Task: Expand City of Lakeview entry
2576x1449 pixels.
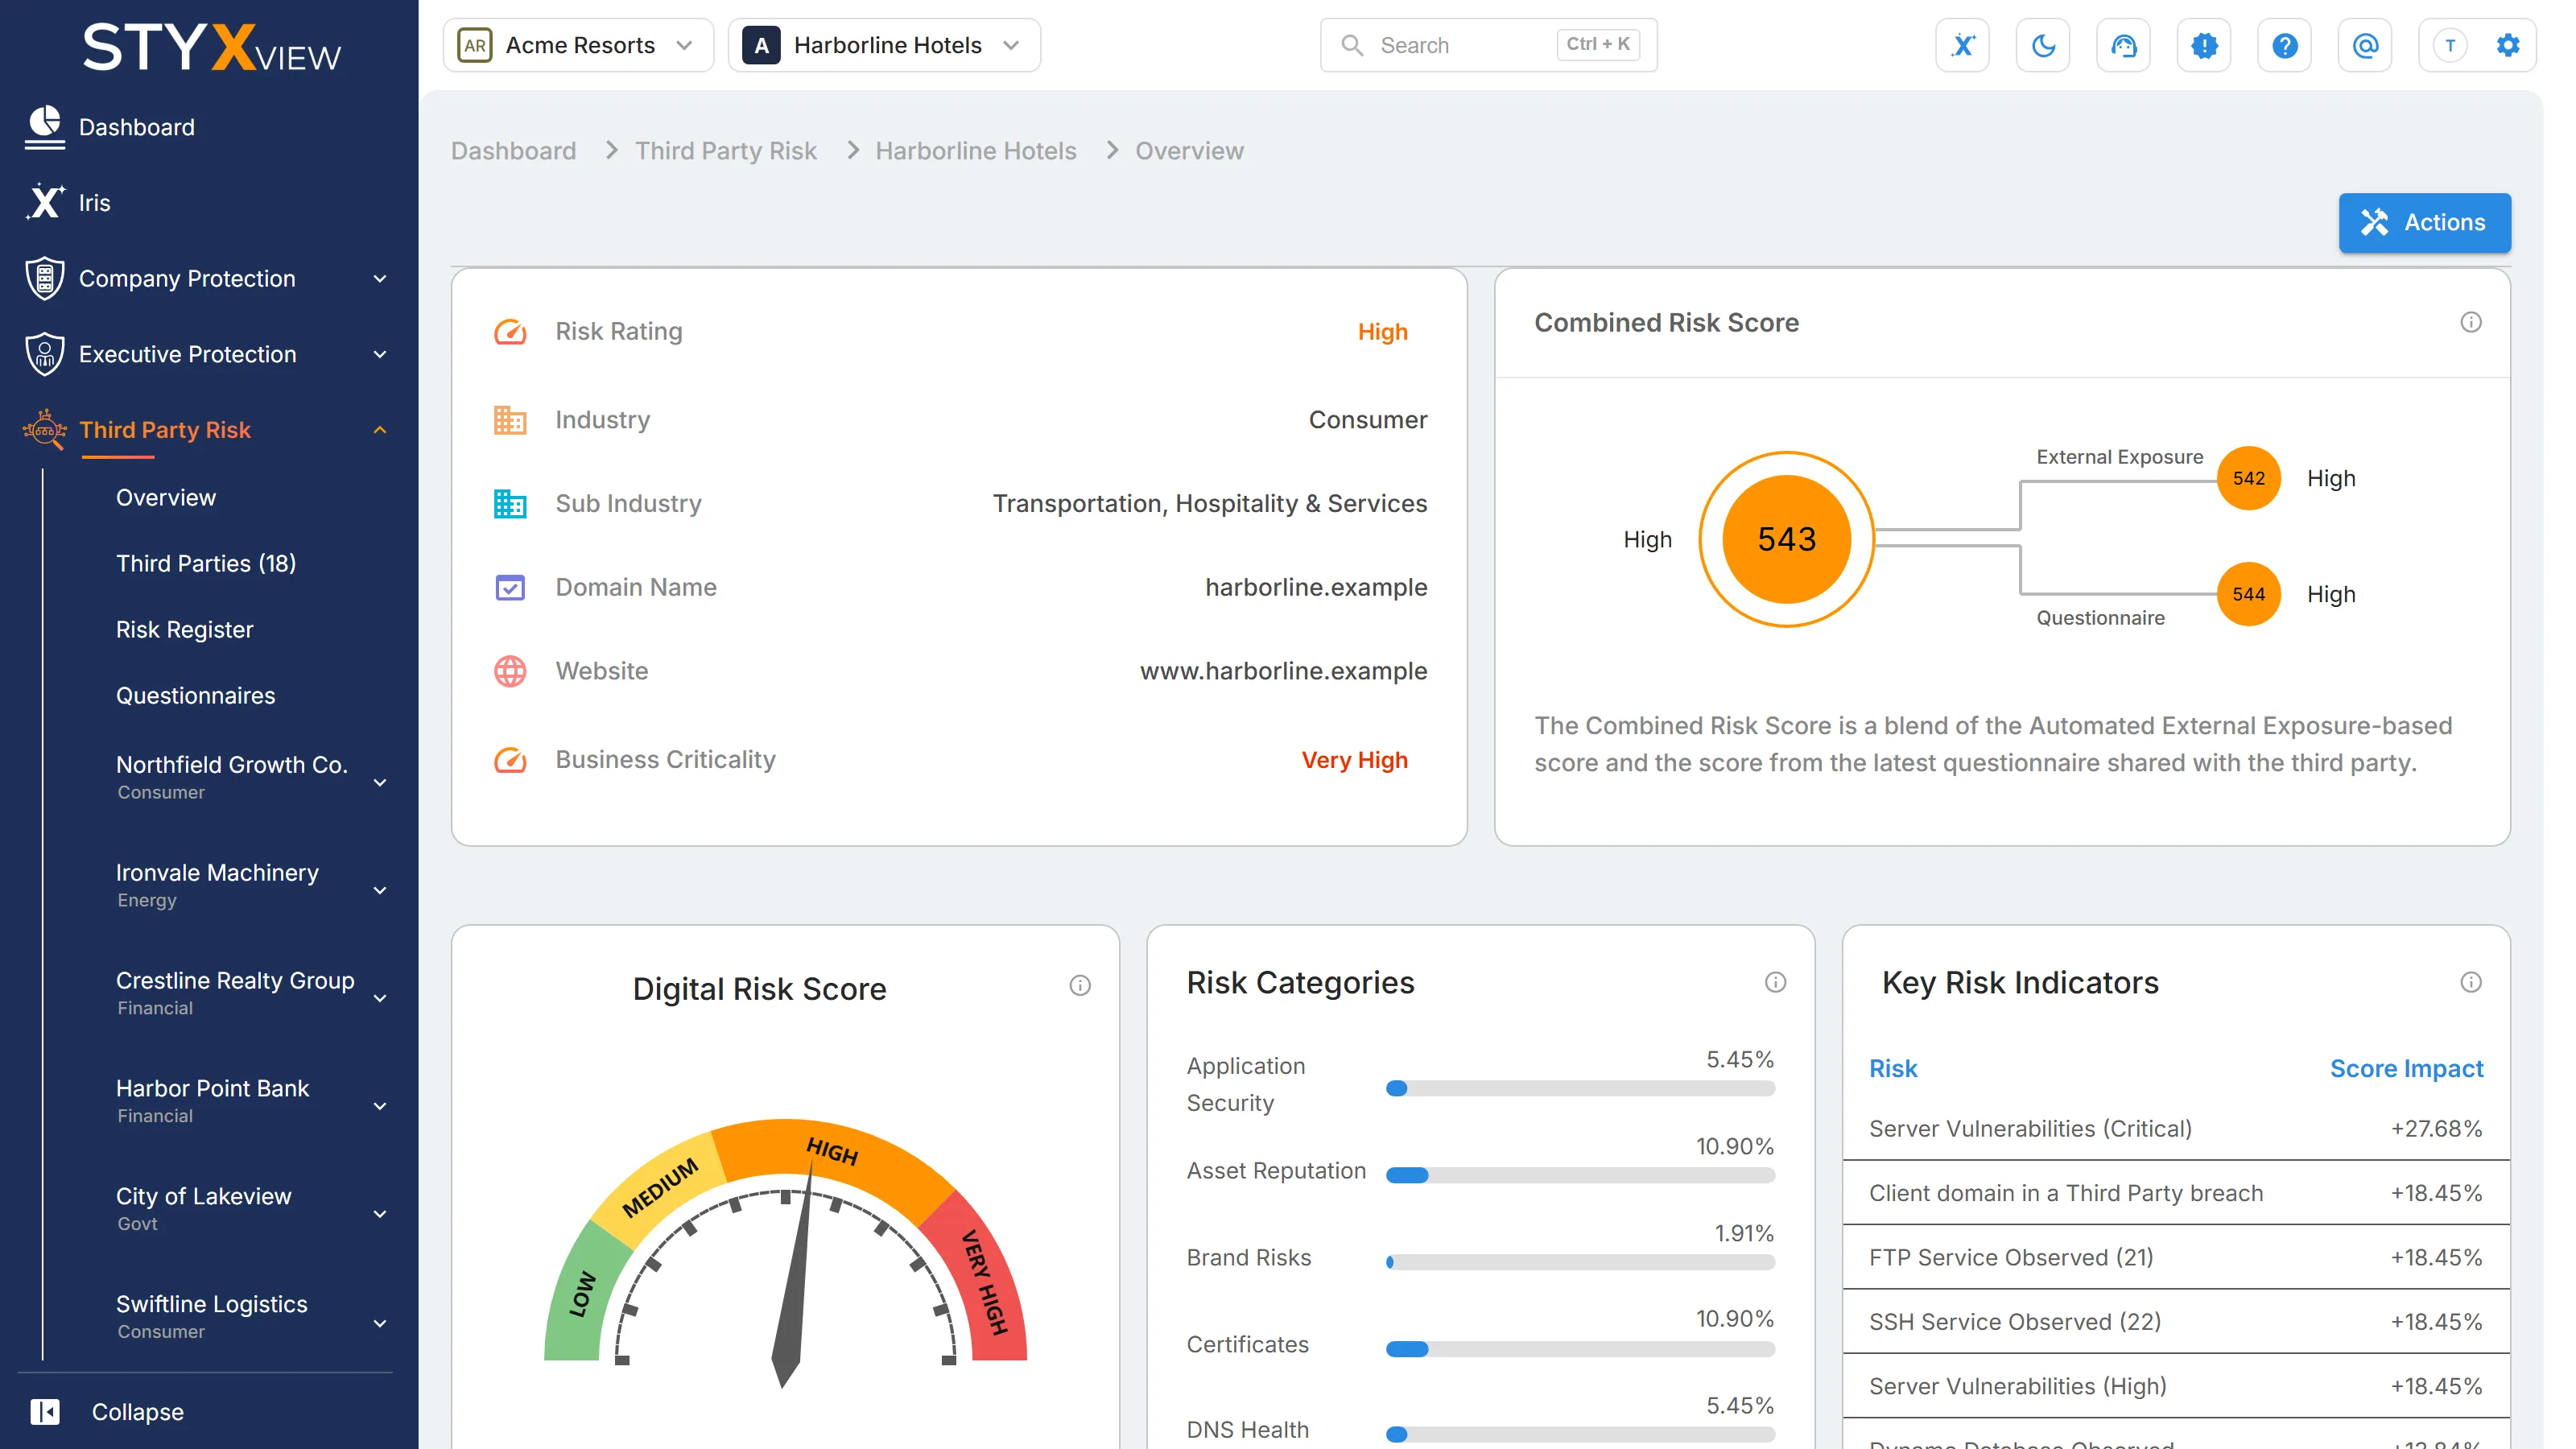Action: coord(380,1214)
